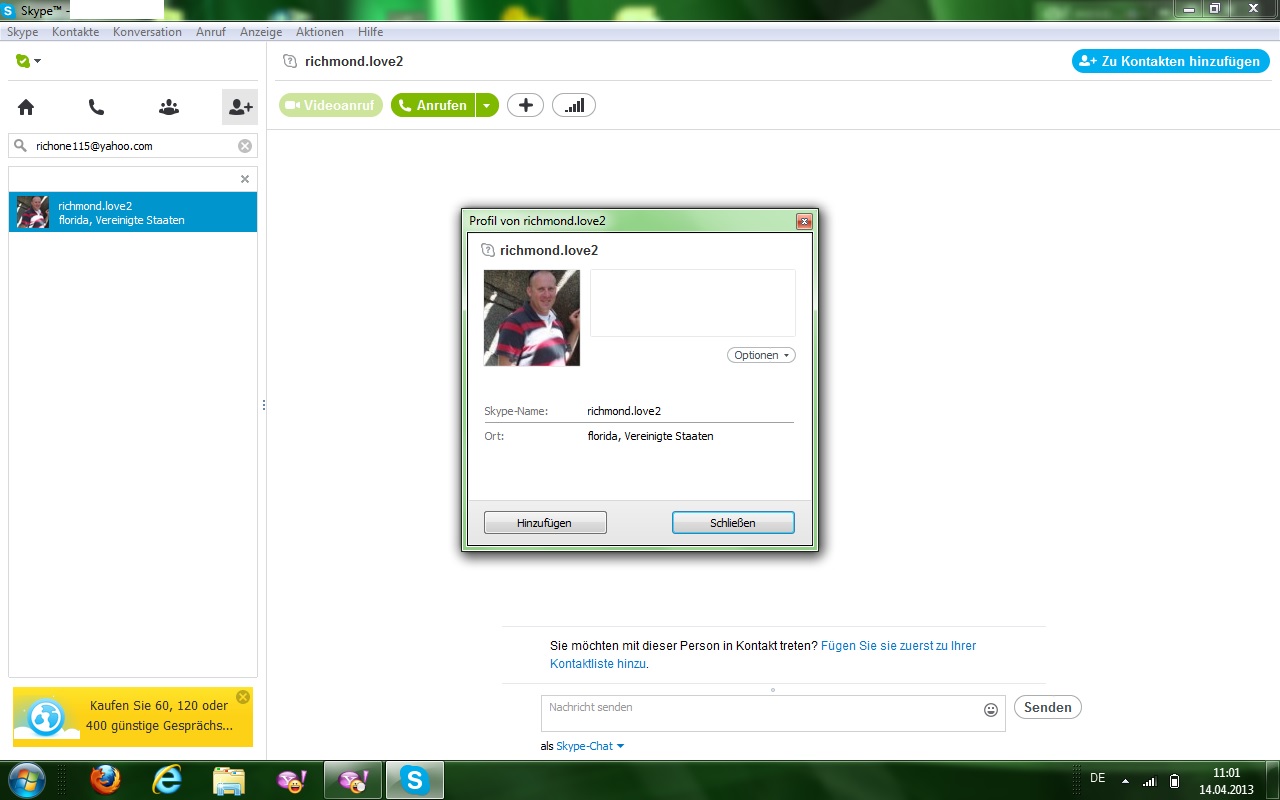Click the plus add-to-conversation button

pos(526,105)
